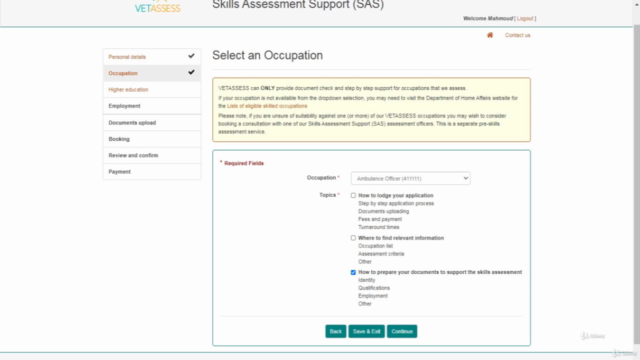Open Personal details step
640x360 pixels.
(152, 57)
